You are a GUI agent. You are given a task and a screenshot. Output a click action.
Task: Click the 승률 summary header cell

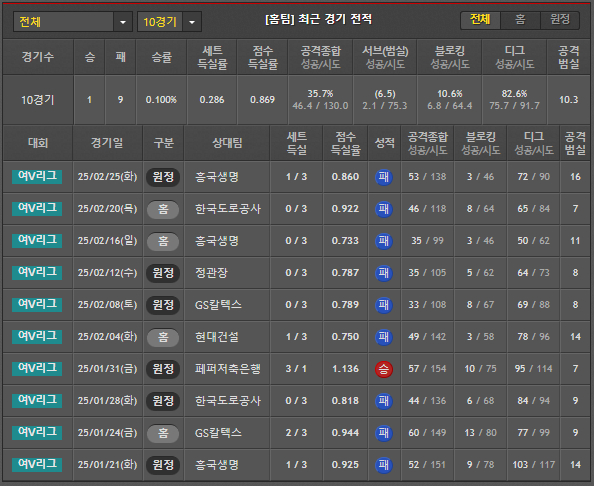click(x=161, y=57)
